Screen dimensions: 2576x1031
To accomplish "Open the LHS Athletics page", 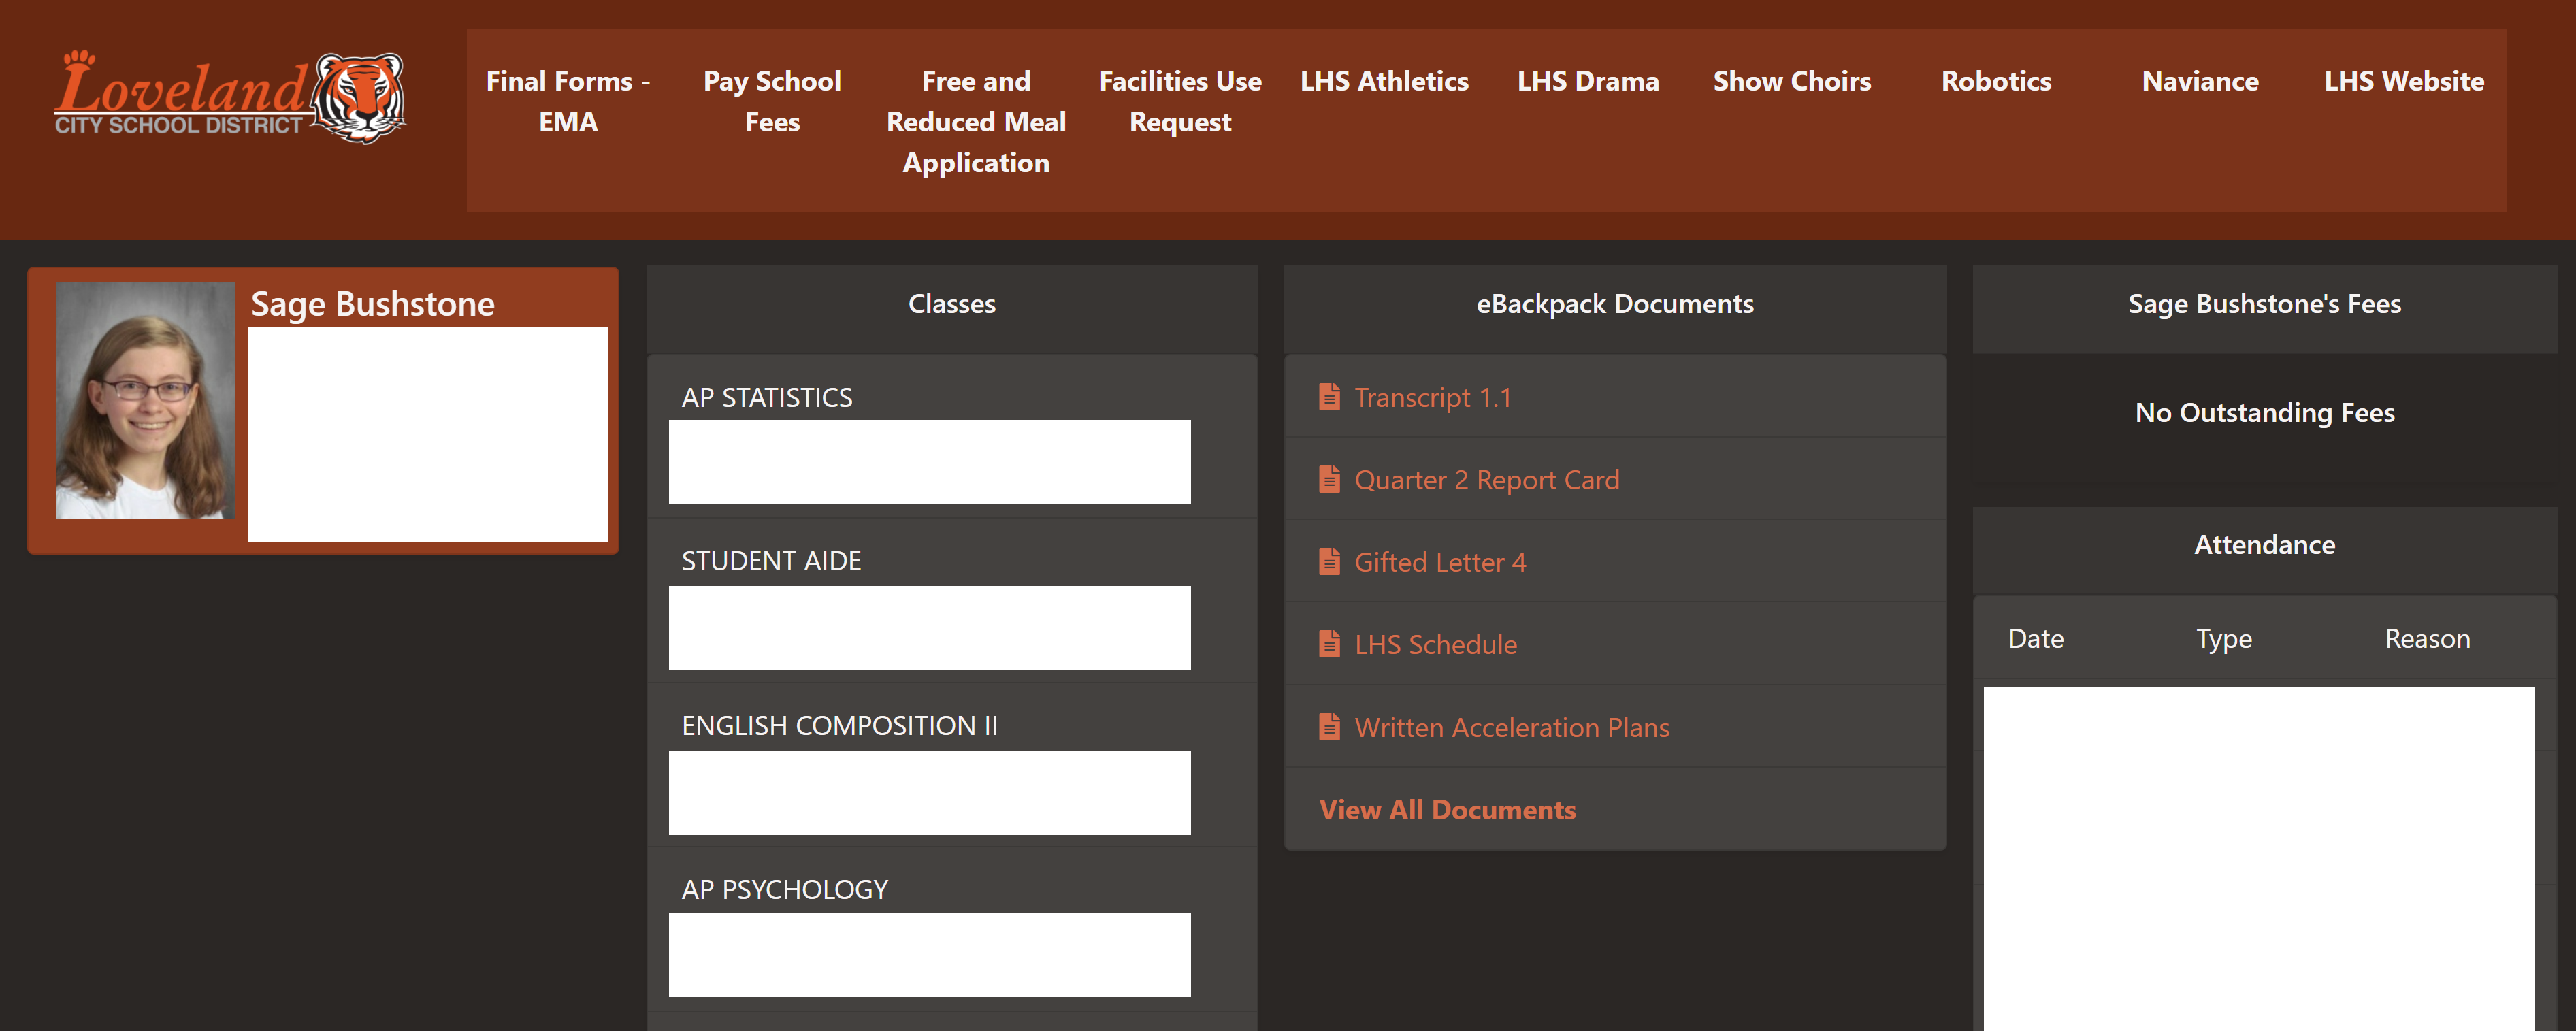I will tap(1384, 82).
